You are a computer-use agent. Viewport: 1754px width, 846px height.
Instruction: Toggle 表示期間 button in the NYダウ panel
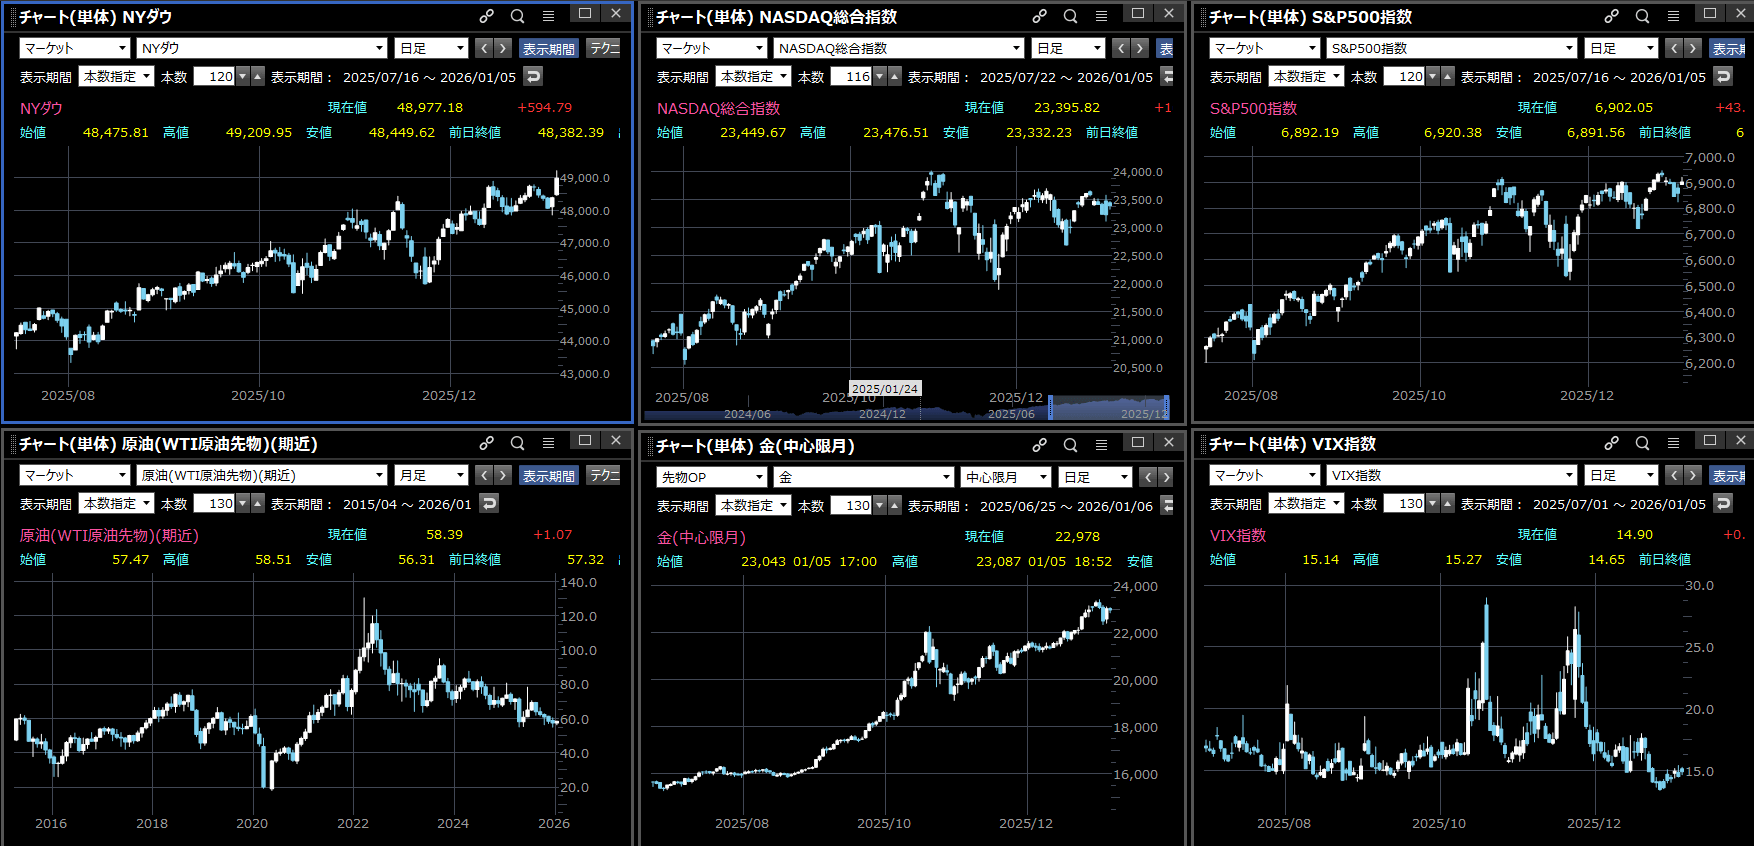pos(548,48)
